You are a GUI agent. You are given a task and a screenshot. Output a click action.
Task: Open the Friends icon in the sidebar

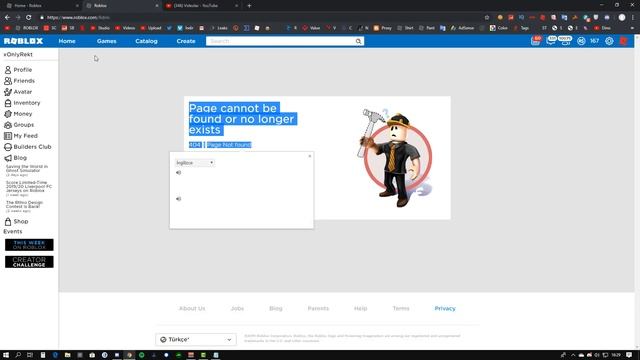click(8, 81)
